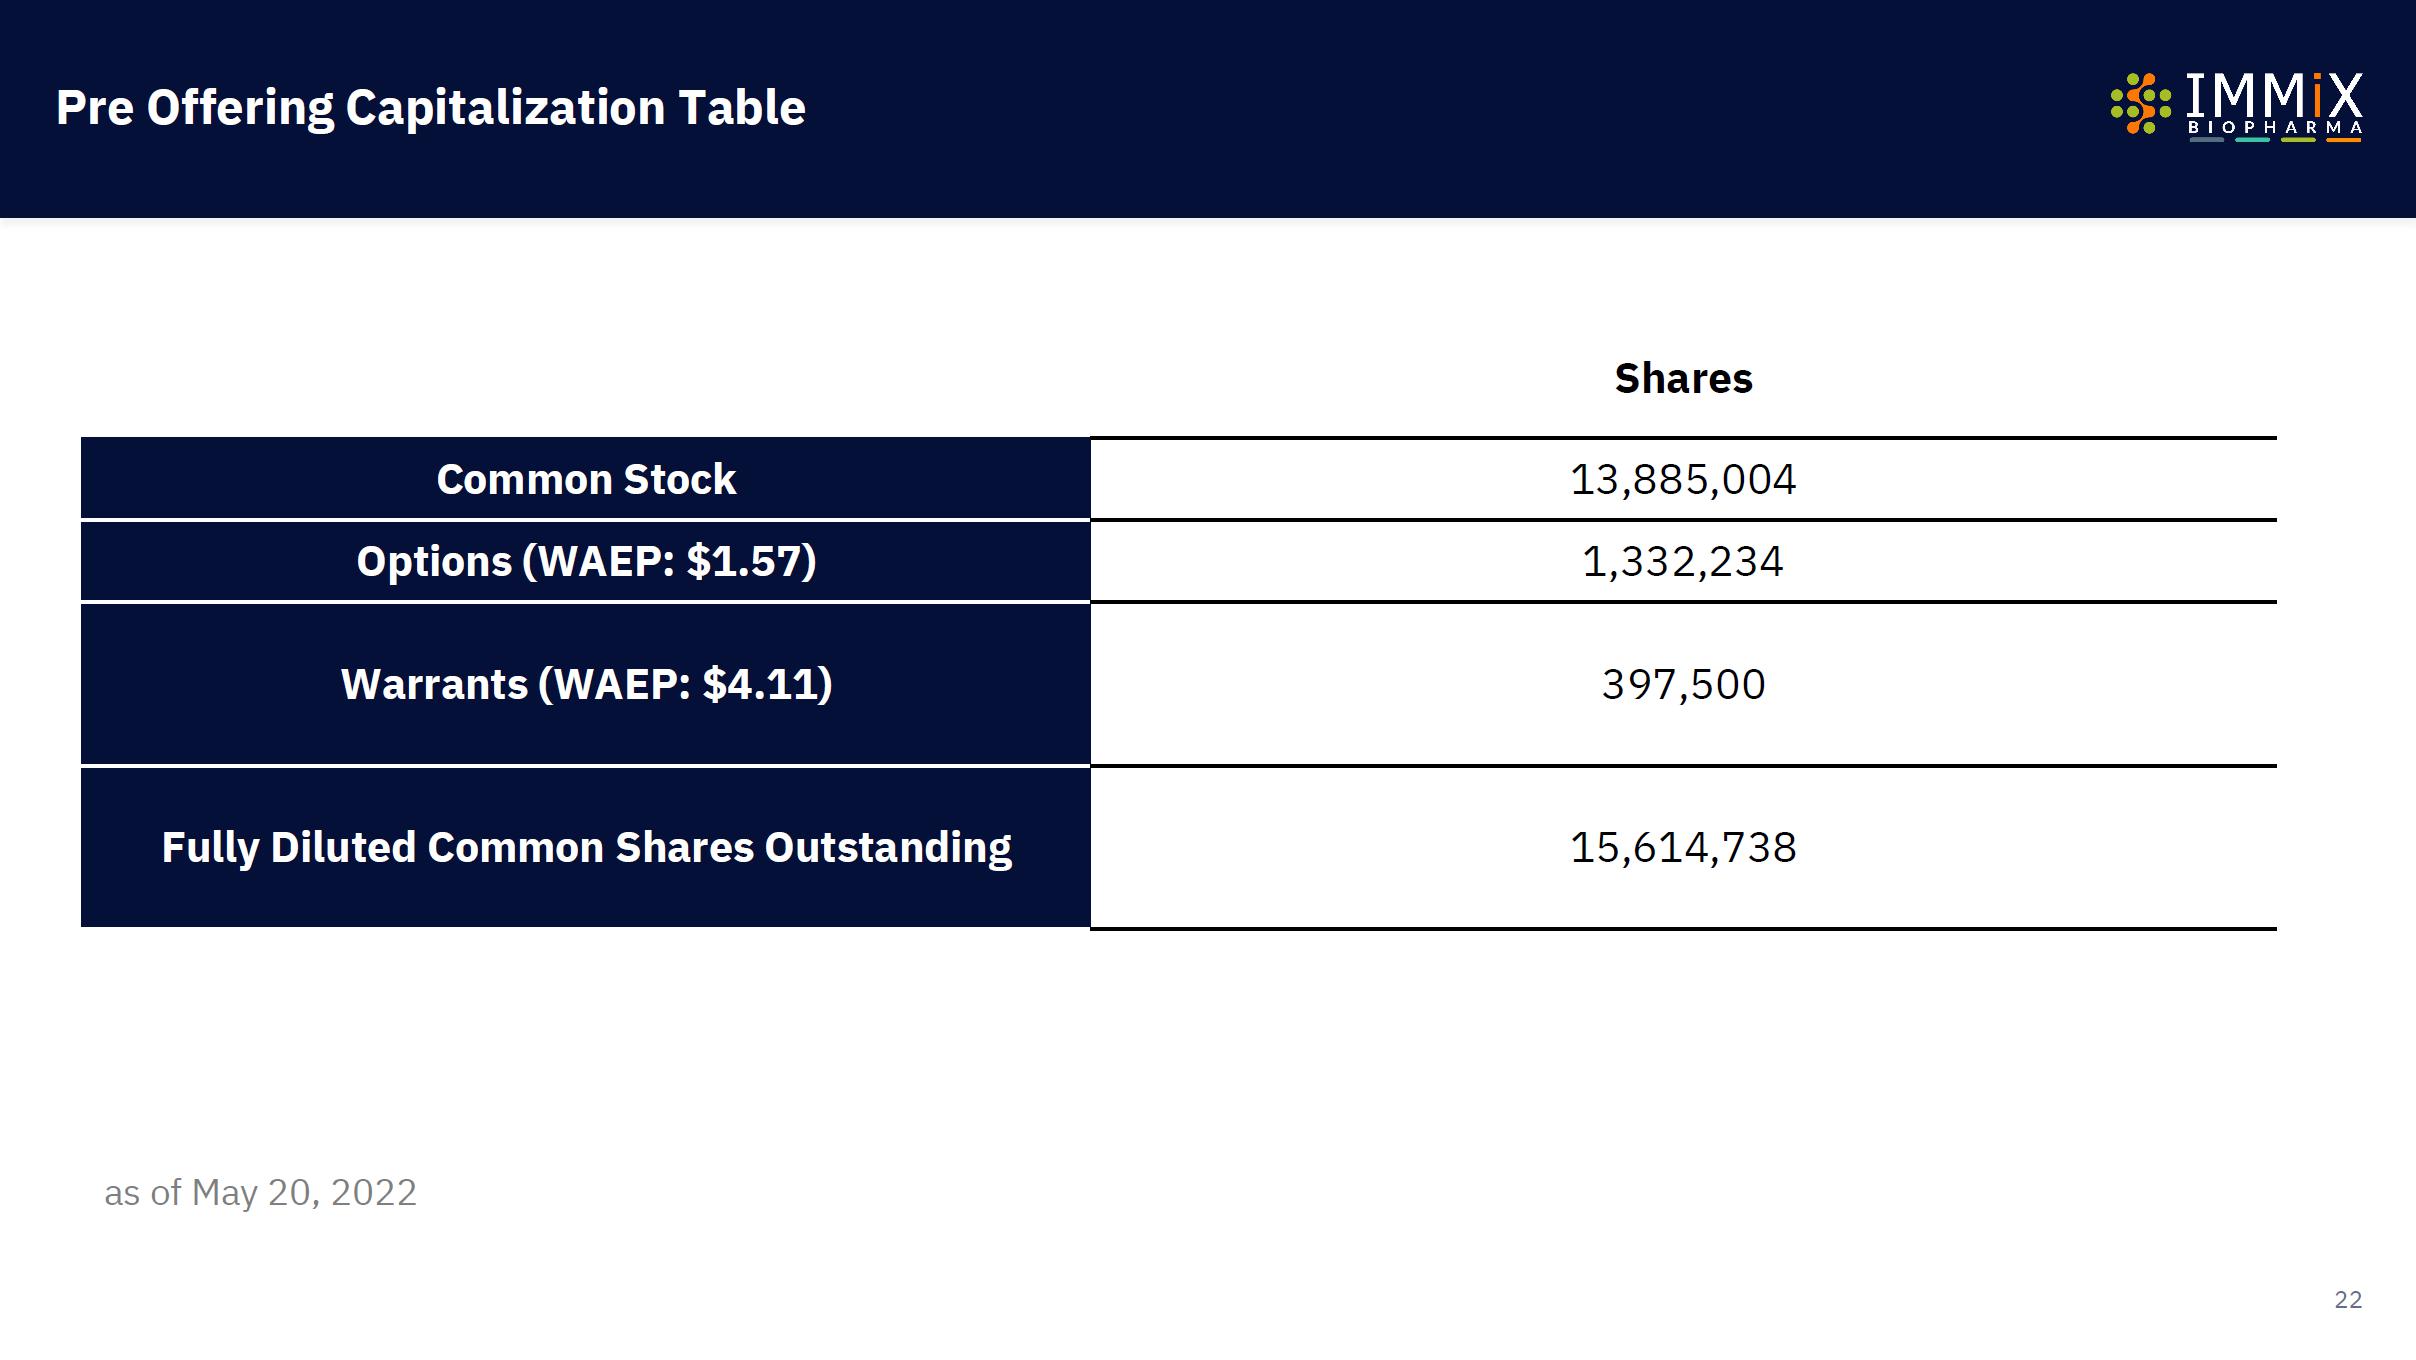Click the slide page number 22
This screenshot has width=2416, height=1360.
2348,1300
